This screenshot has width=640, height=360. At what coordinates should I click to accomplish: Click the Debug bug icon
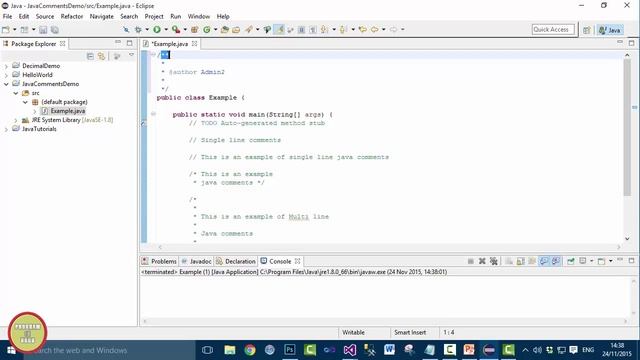[138, 30]
